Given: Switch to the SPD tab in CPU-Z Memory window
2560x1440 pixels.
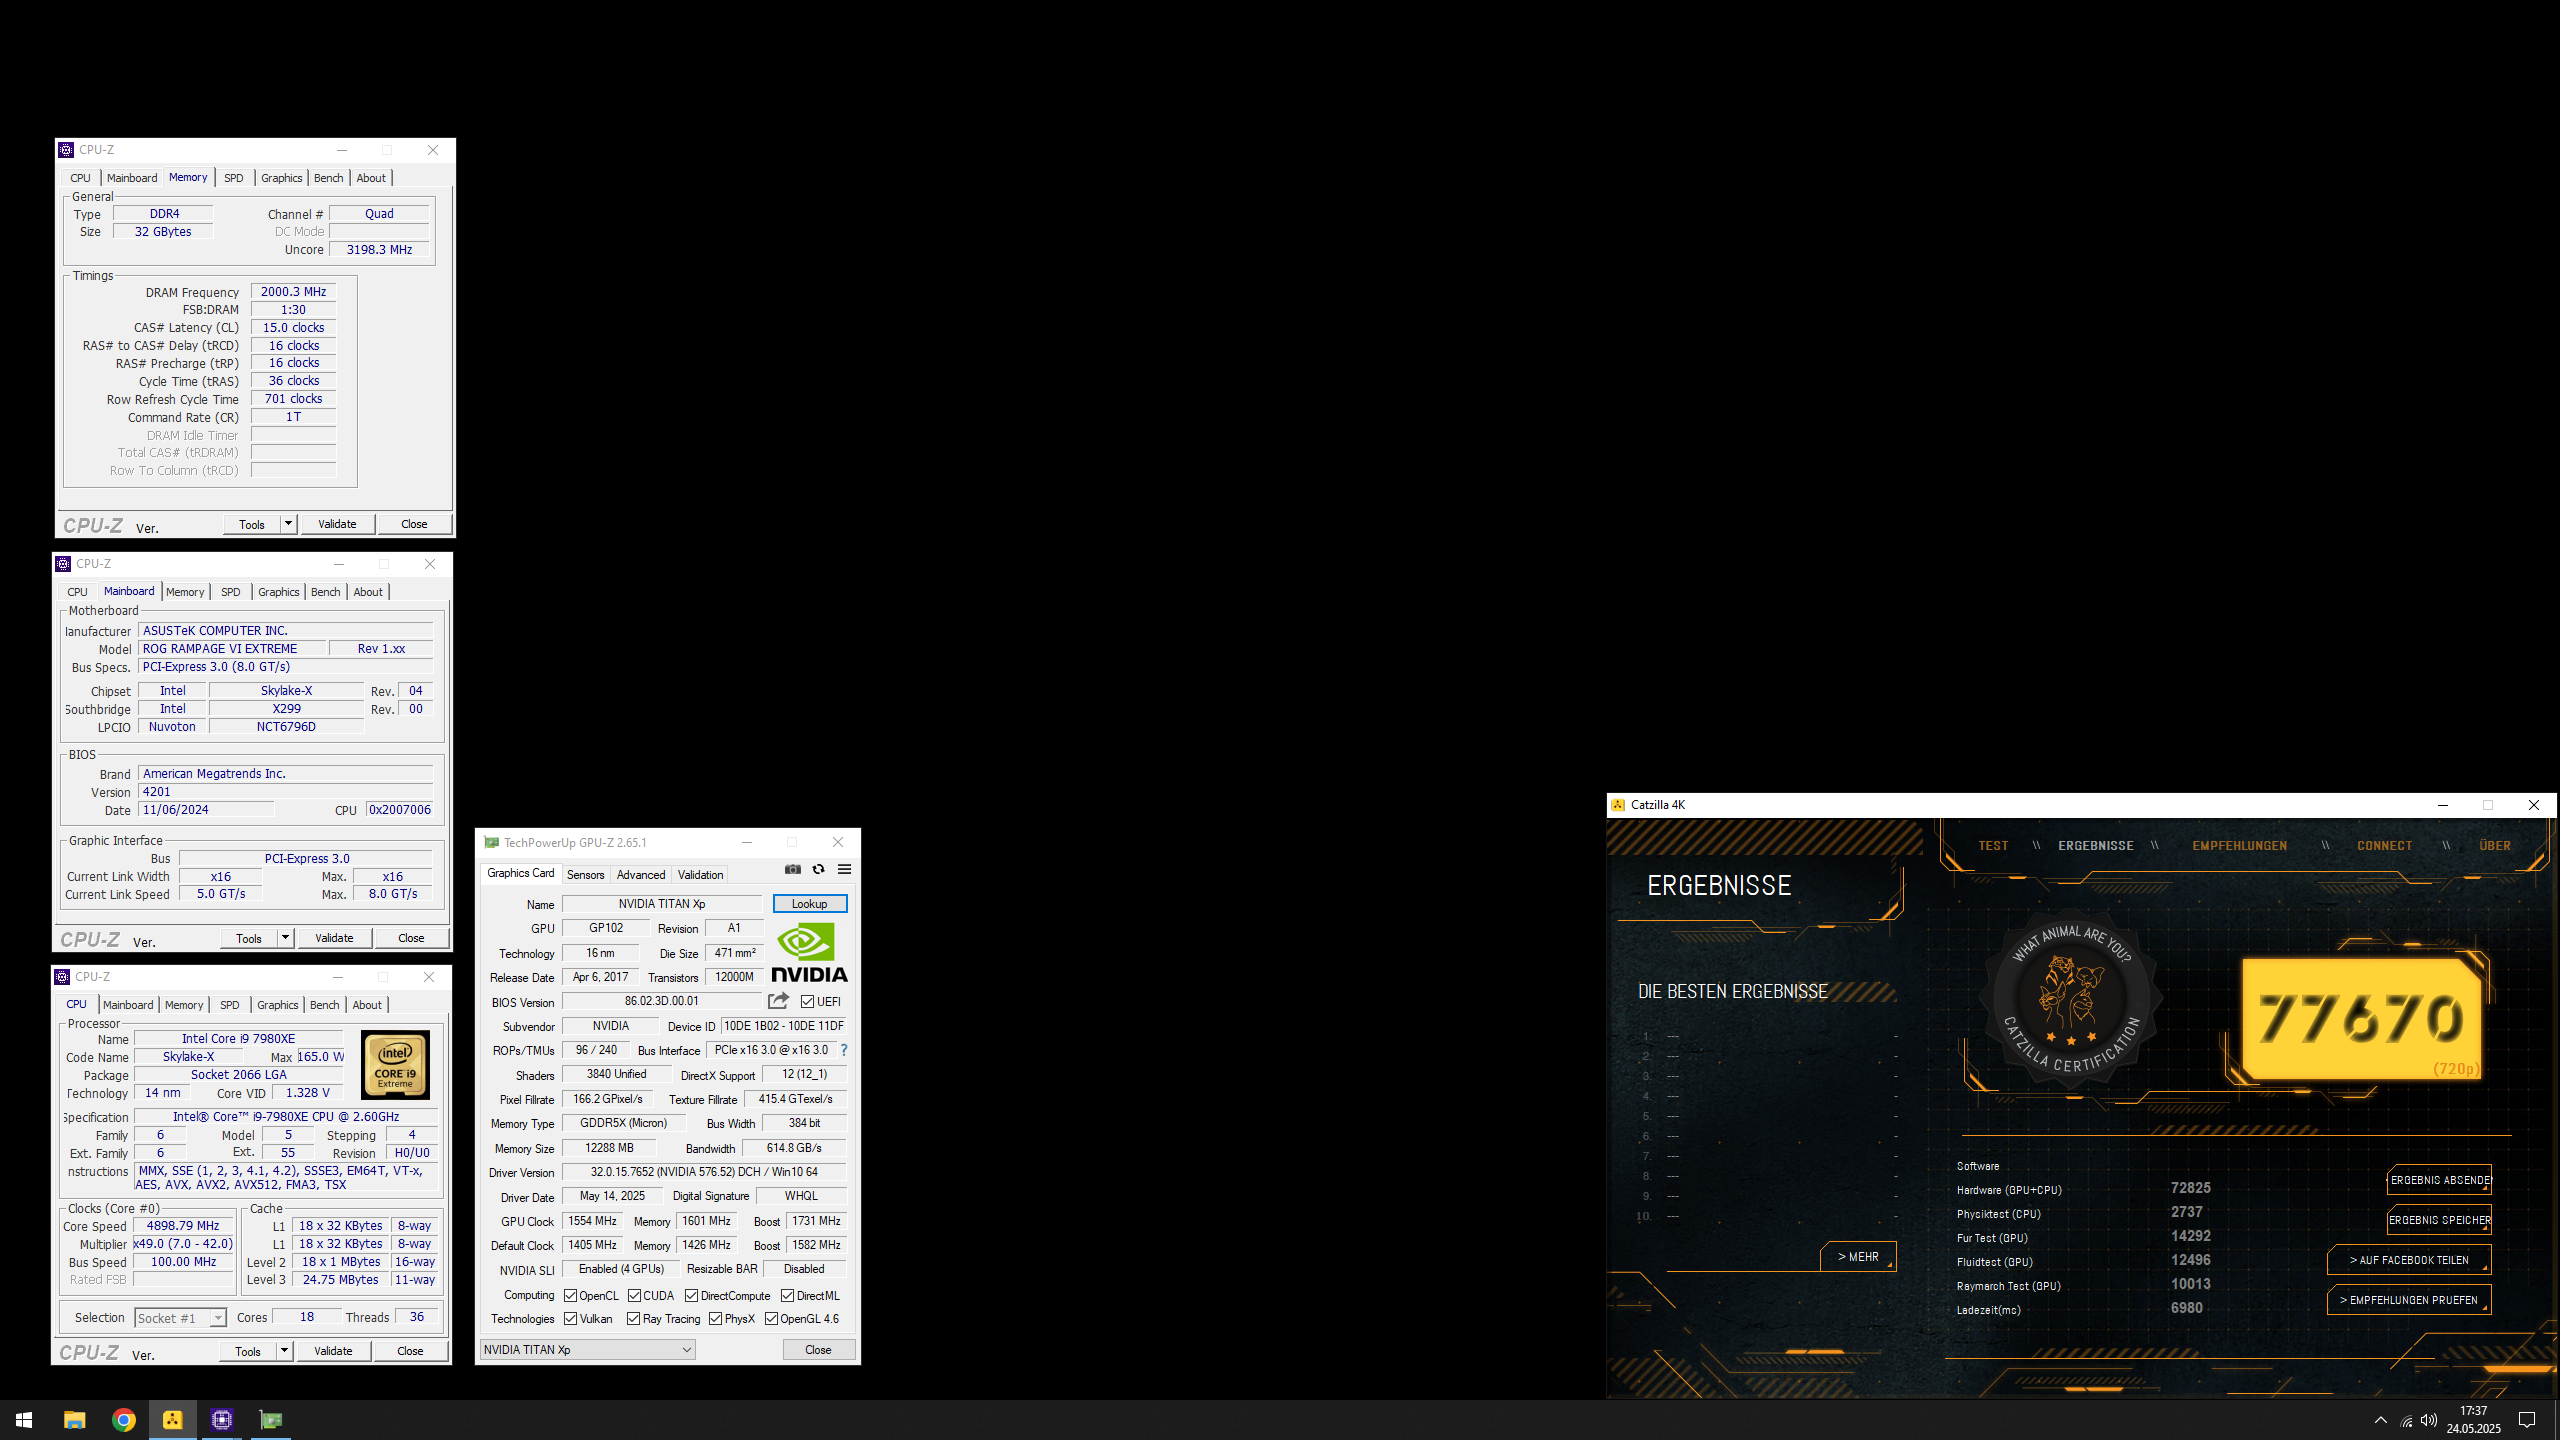Looking at the screenshot, I should pyautogui.click(x=234, y=178).
